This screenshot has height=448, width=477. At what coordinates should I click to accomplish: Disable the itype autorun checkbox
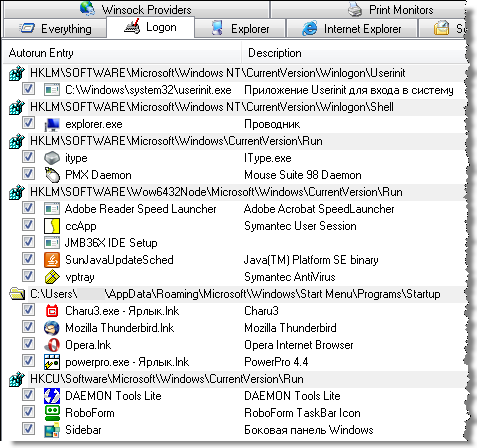coord(28,157)
